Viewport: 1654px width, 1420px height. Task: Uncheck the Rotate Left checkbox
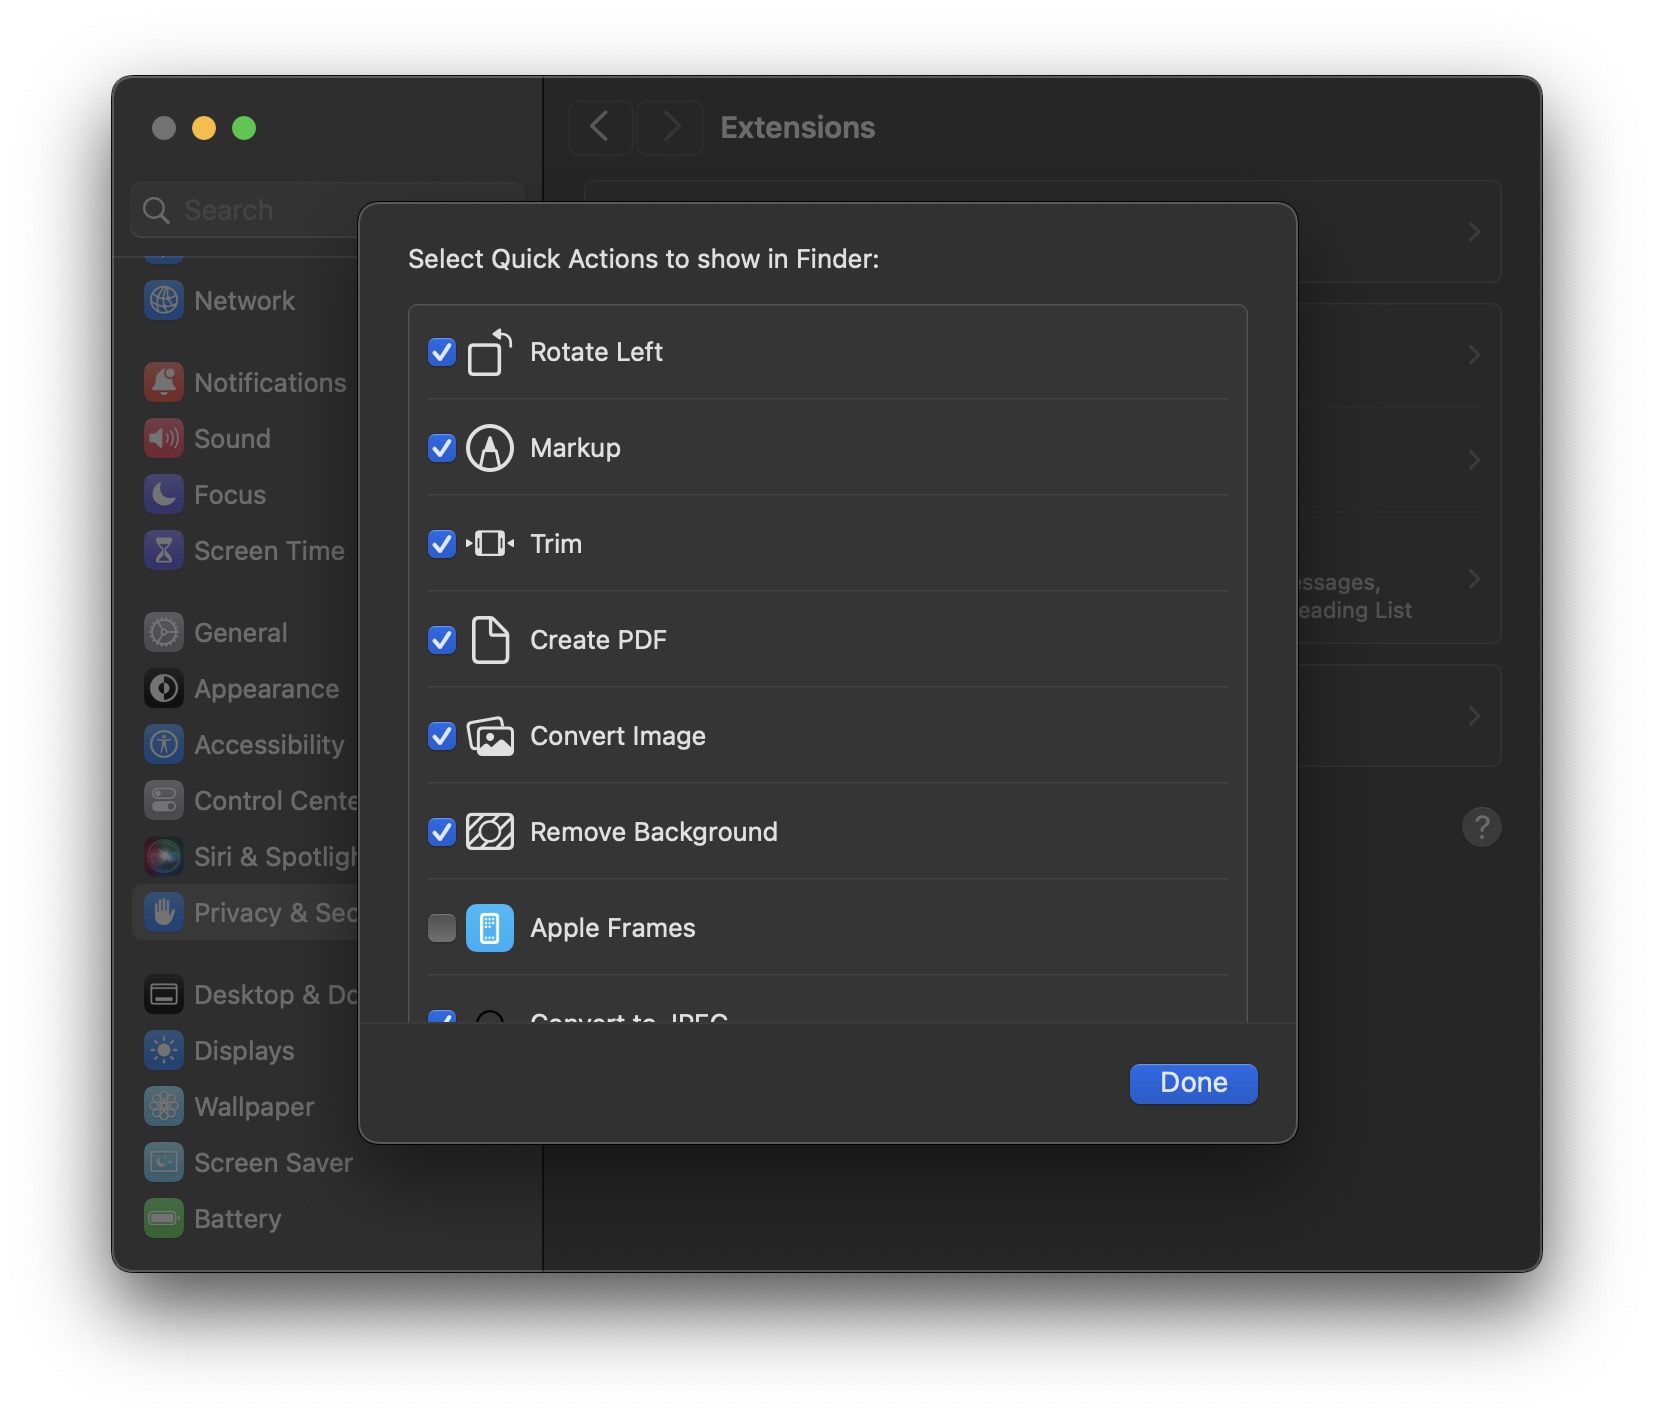pos(441,352)
